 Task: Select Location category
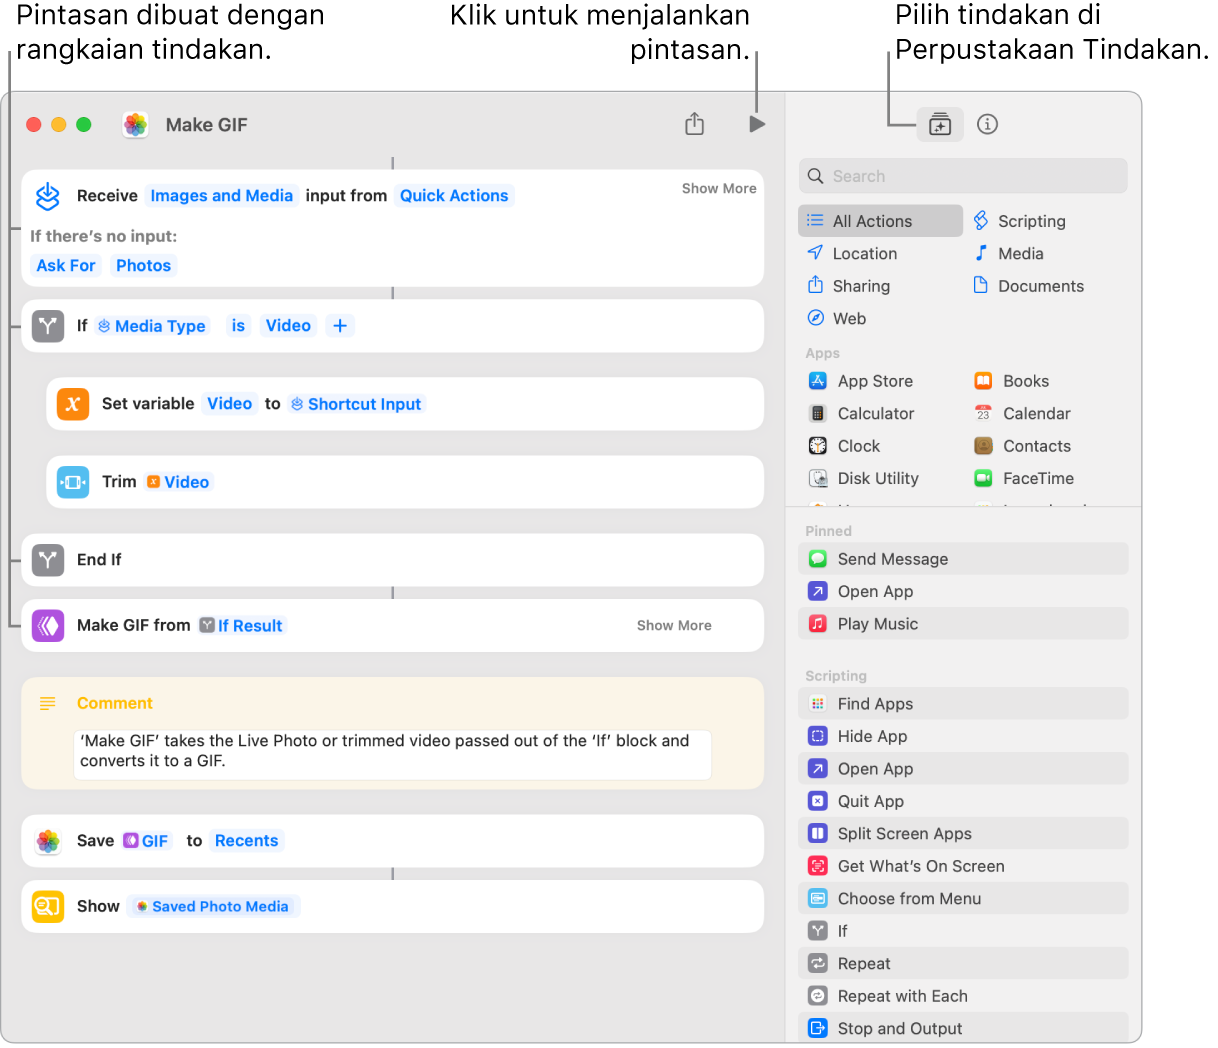coord(853,254)
